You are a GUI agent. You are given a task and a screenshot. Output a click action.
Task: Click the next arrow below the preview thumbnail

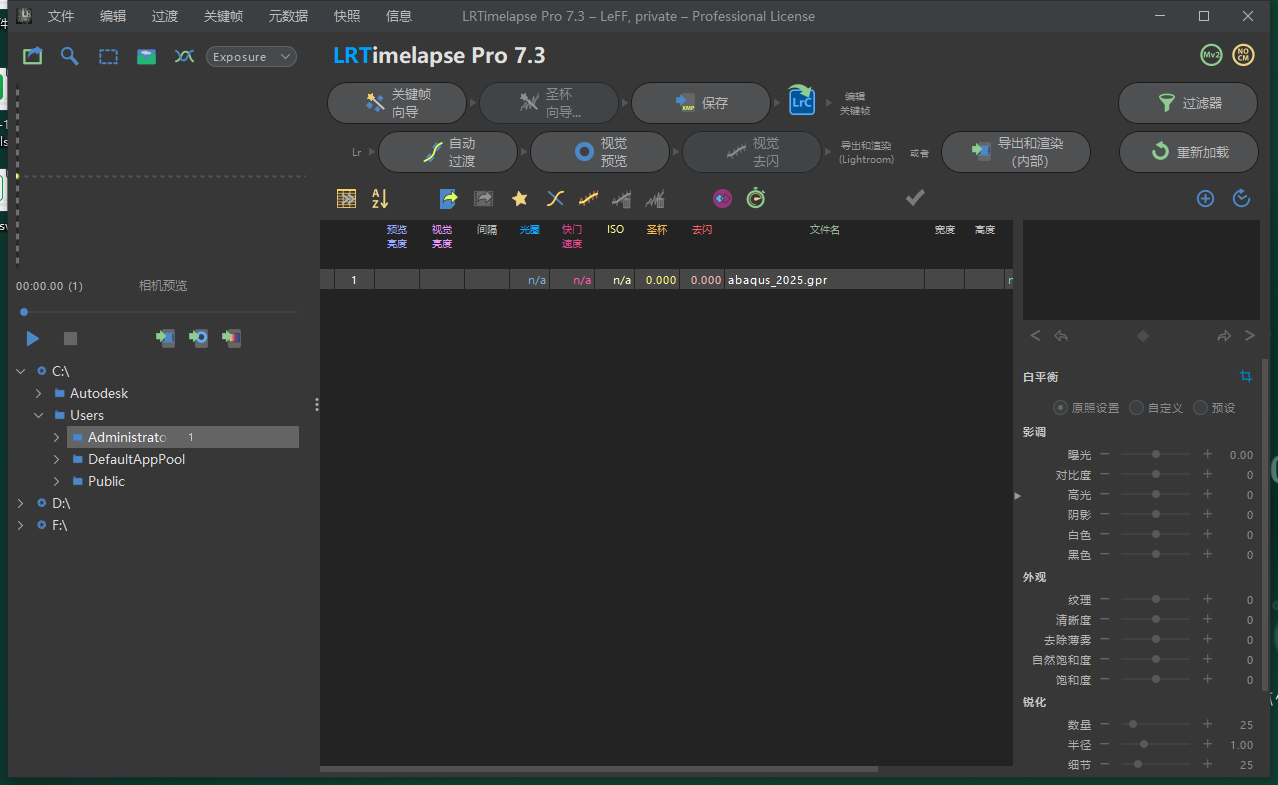[1249, 336]
